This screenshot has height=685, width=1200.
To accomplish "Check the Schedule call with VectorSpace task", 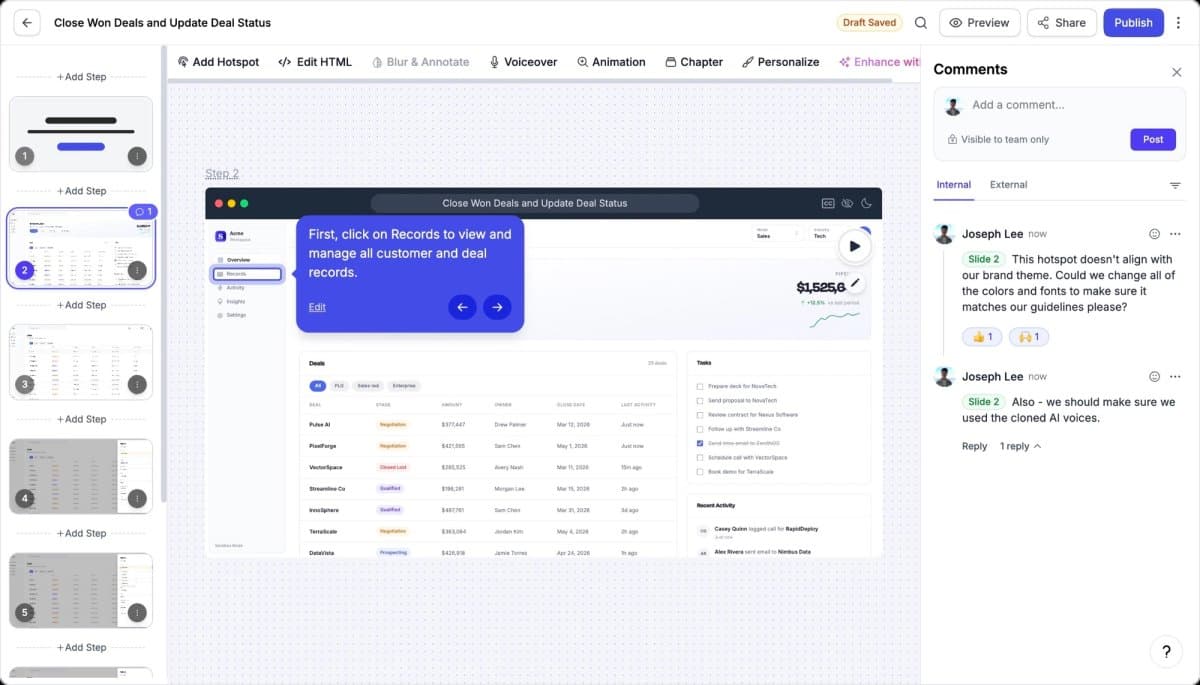I will [x=700, y=457].
